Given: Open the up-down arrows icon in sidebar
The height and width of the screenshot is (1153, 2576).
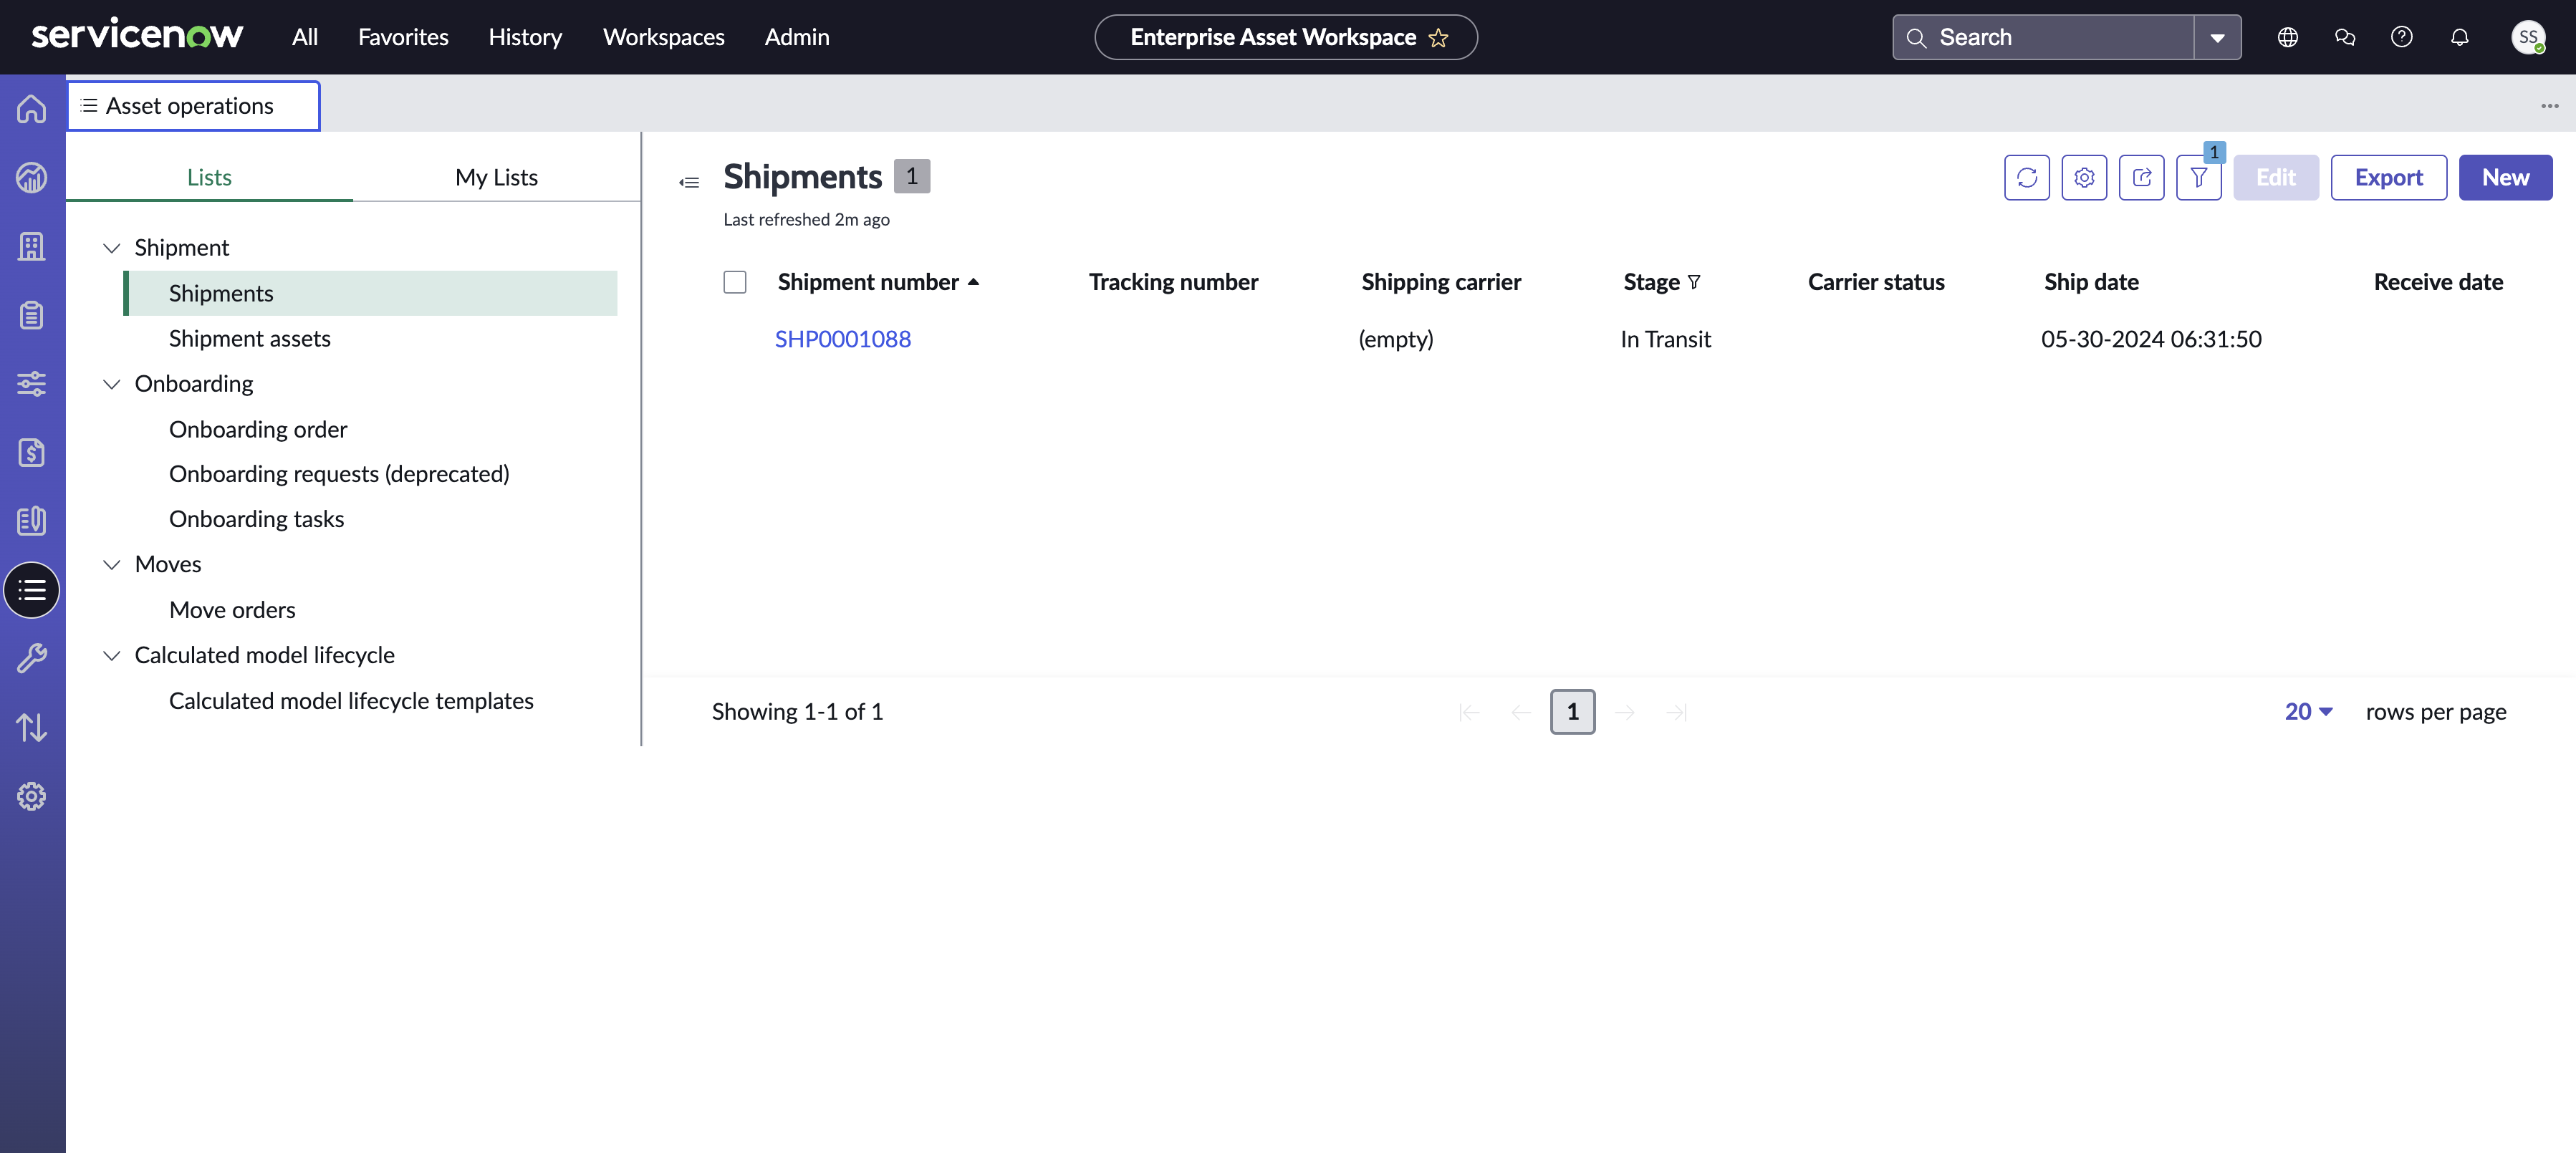Looking at the screenshot, I should pyautogui.click(x=32, y=727).
